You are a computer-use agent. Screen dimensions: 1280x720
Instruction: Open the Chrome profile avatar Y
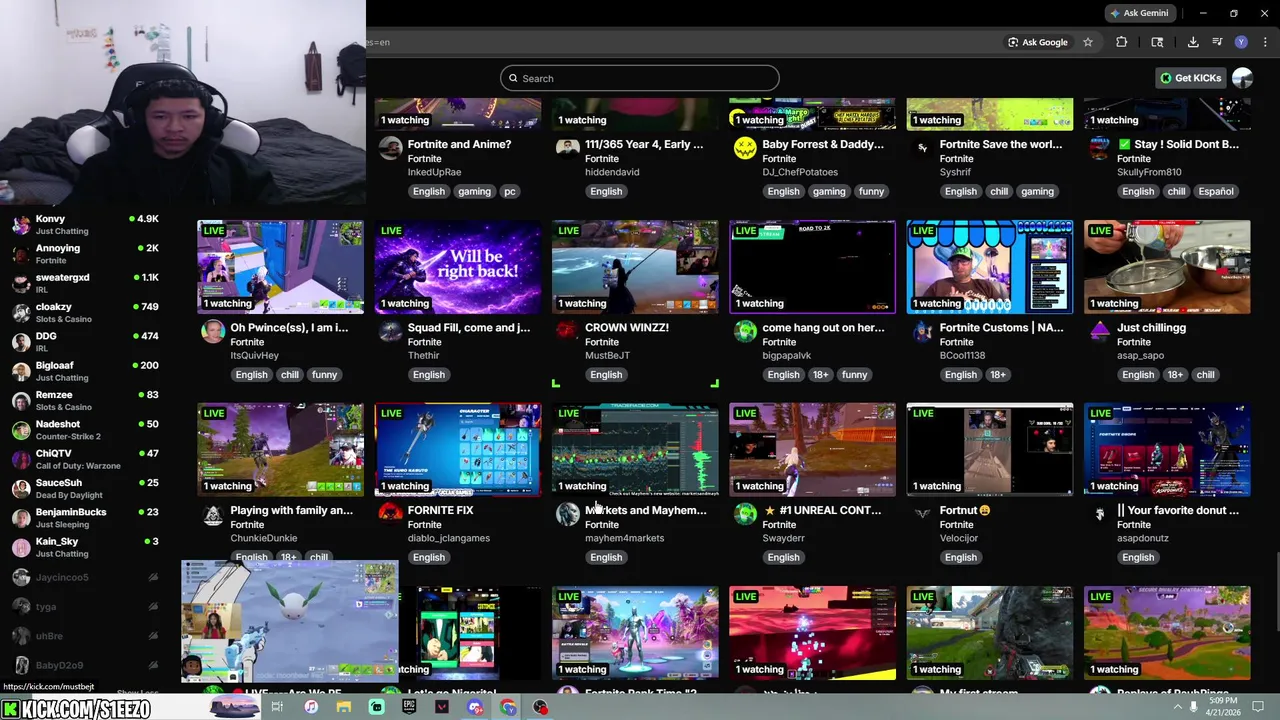pos(1241,42)
